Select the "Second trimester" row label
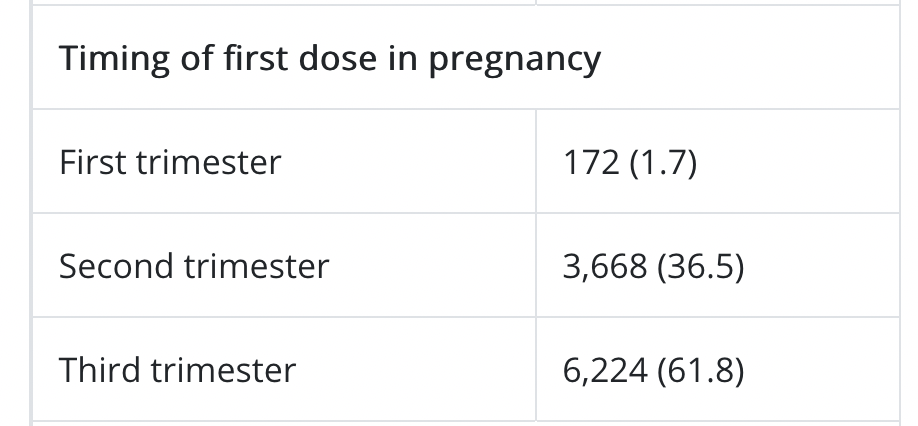918x426 pixels. coord(194,266)
